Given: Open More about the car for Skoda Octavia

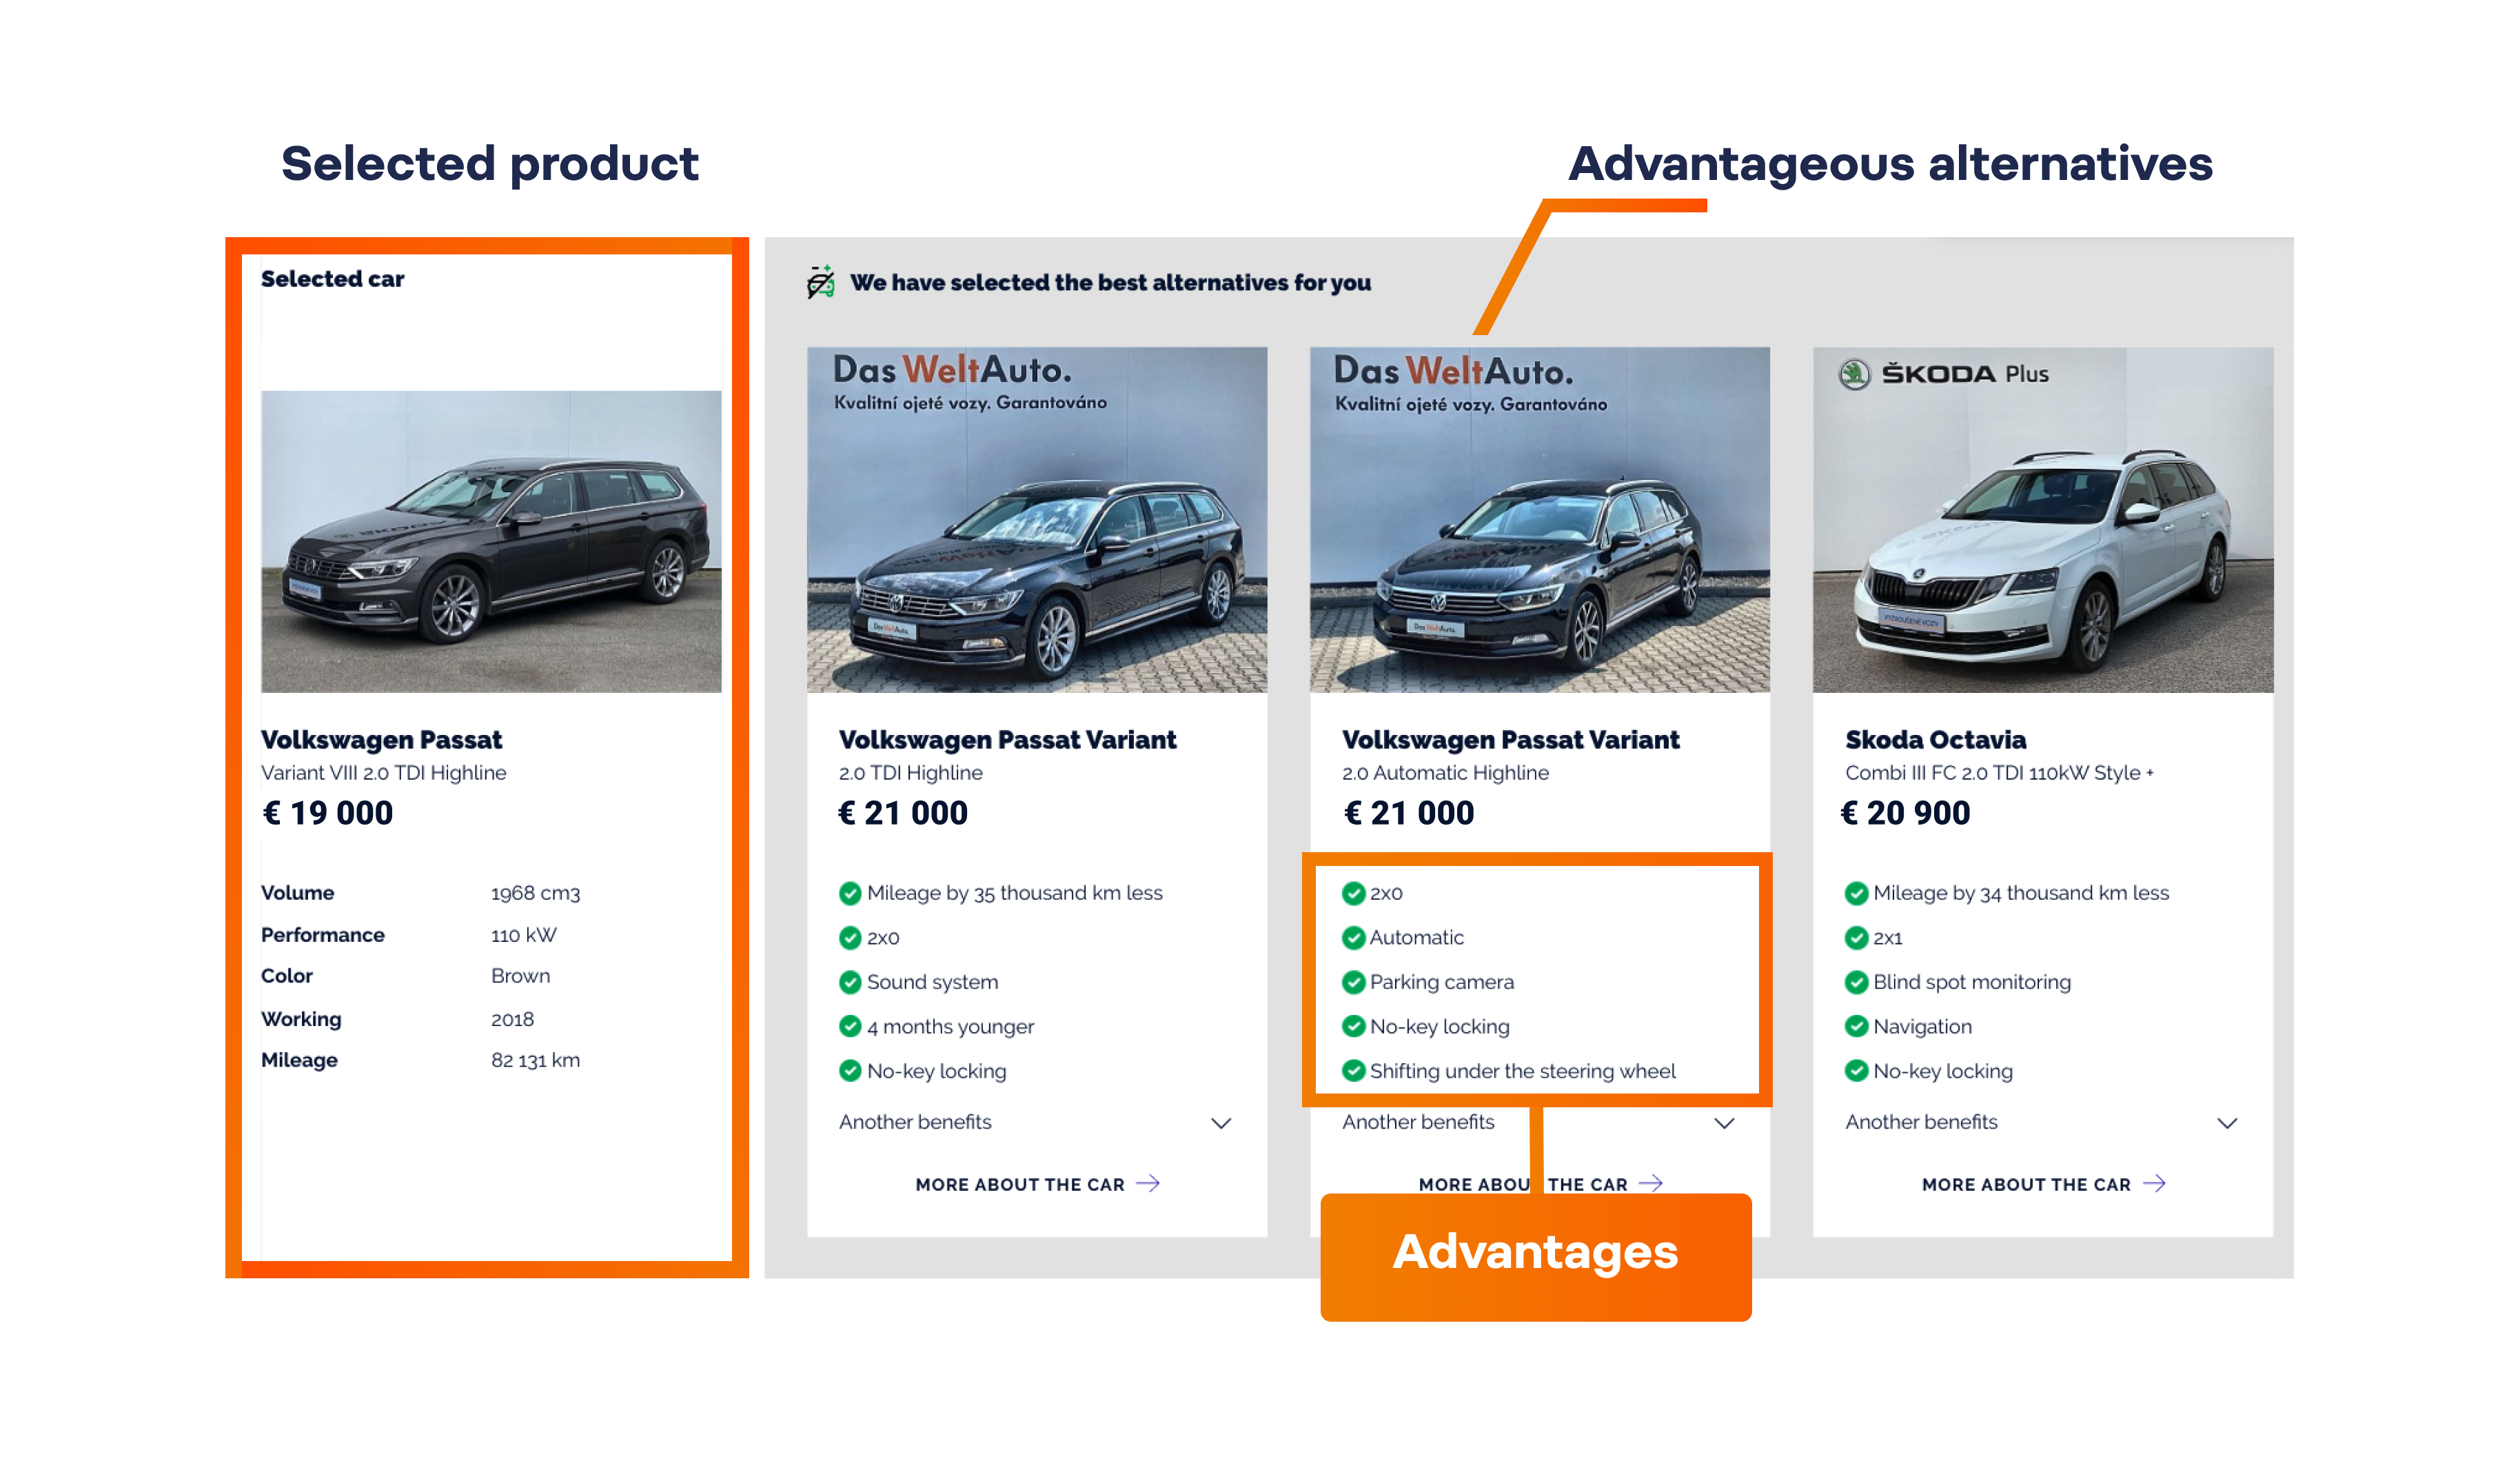Looking at the screenshot, I should pos(2043,1184).
